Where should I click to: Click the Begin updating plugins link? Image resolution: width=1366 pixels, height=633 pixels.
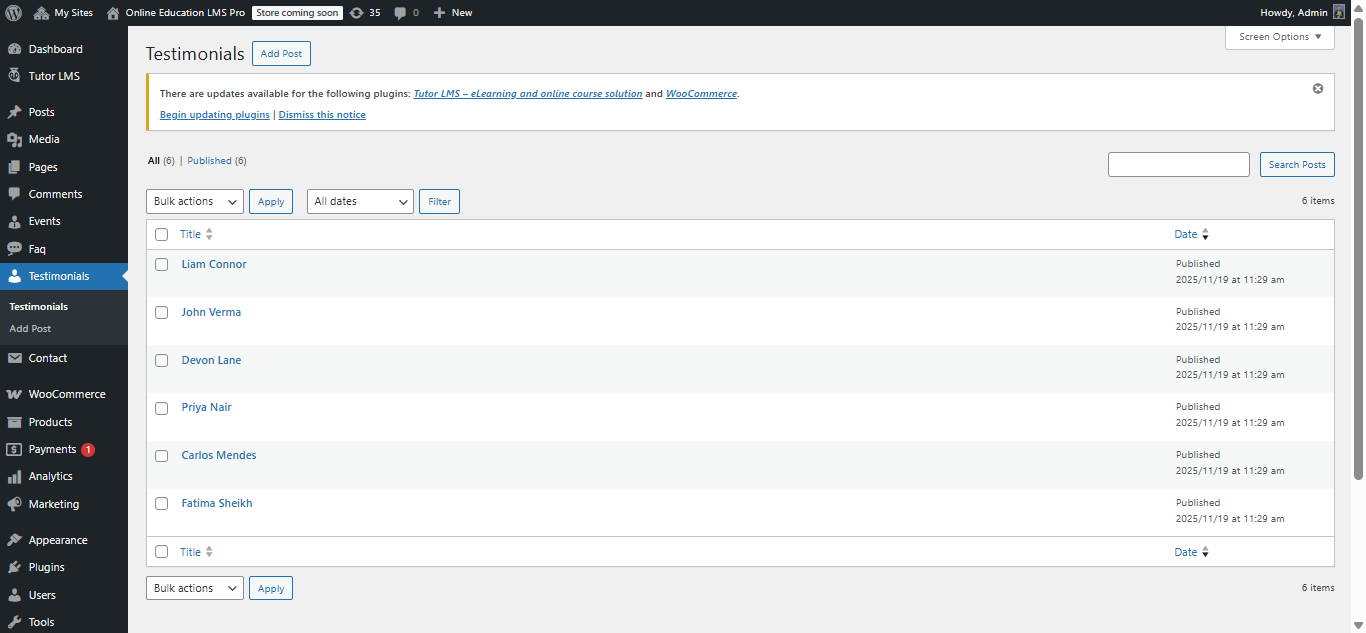215,115
